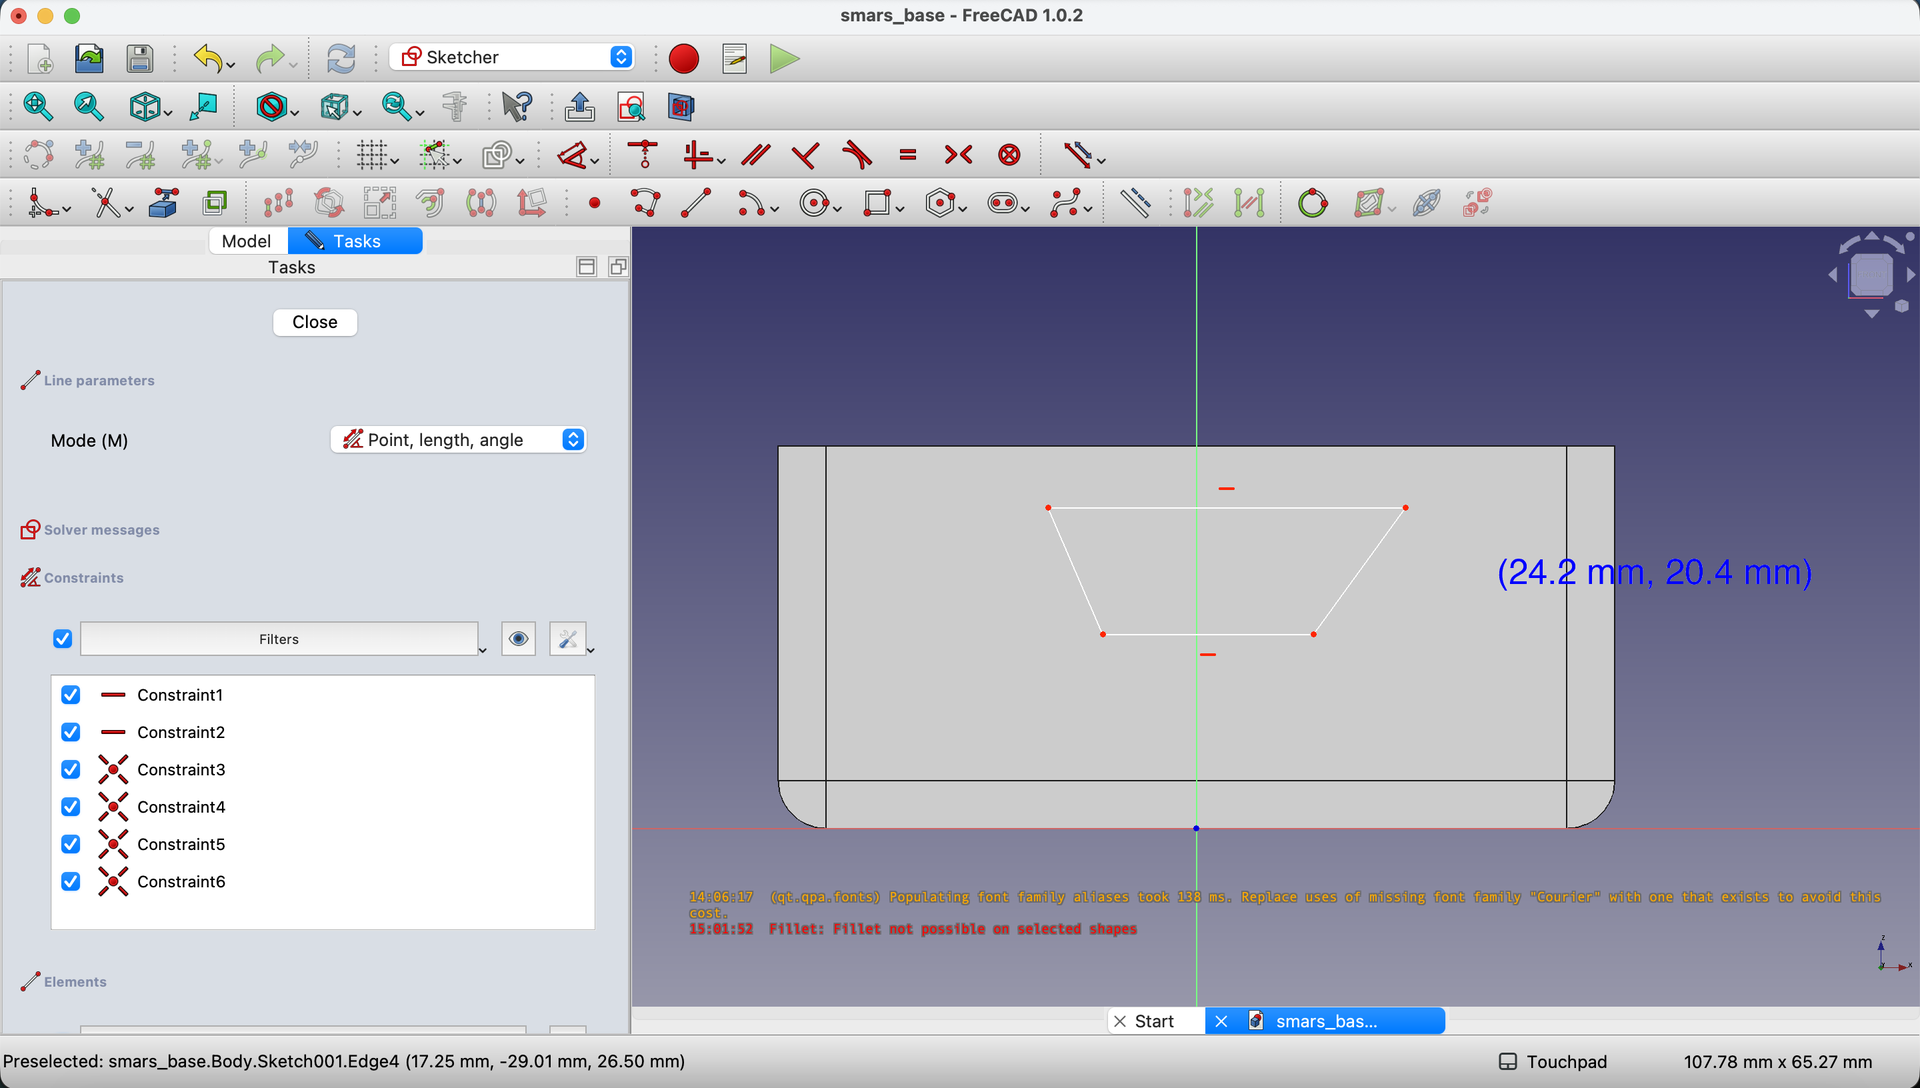Click the Close button in Tasks
The image size is (1920, 1088).
315,322
